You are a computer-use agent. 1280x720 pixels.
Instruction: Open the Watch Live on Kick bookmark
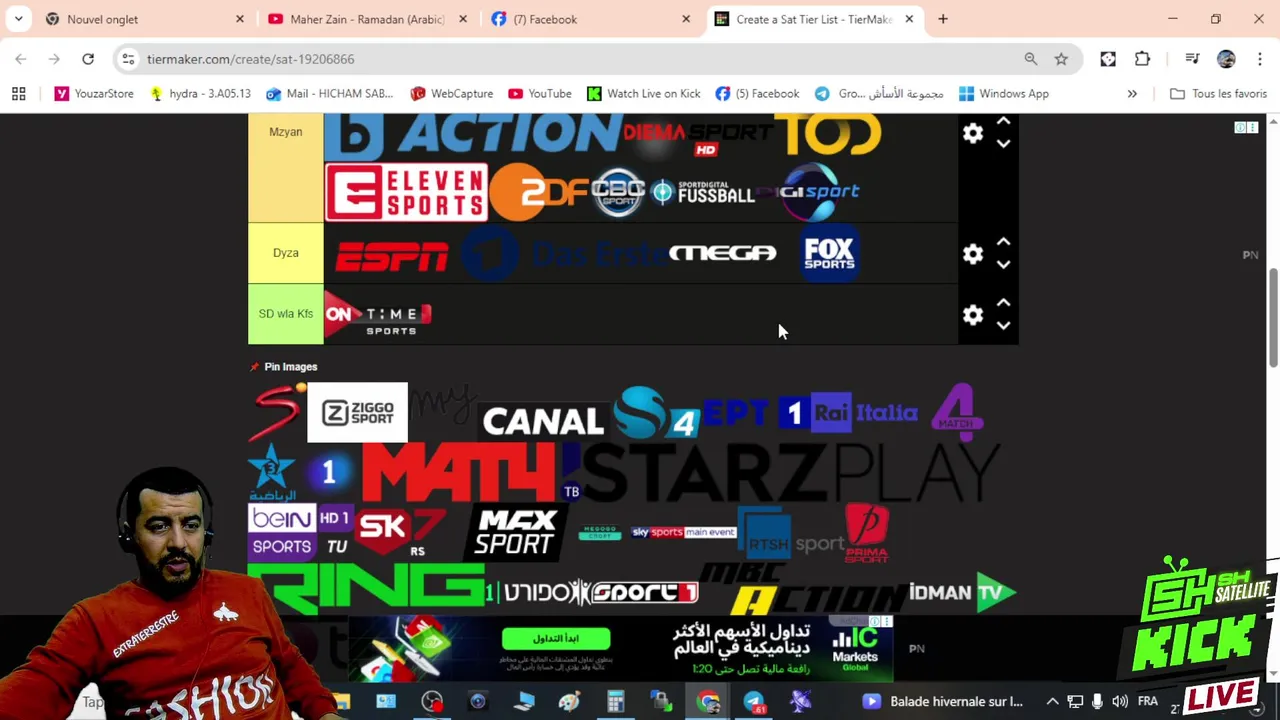pyautogui.click(x=643, y=93)
